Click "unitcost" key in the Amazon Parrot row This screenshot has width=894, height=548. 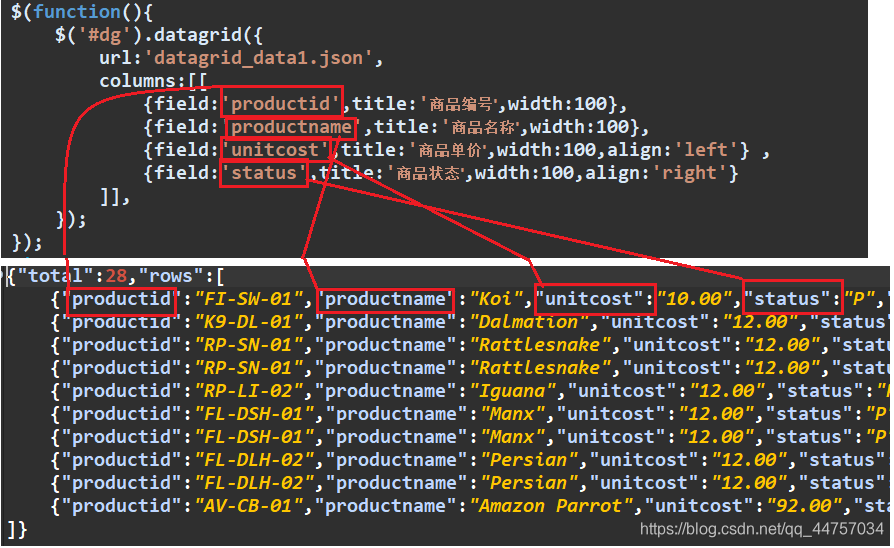(699, 506)
